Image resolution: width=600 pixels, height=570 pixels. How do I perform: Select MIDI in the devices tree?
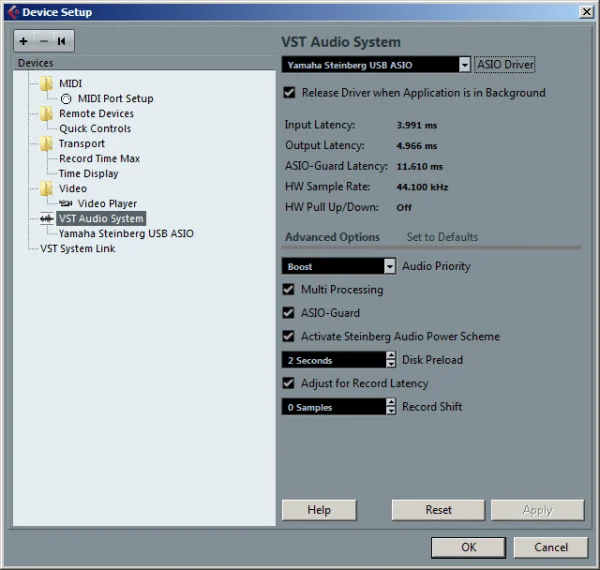pos(70,83)
